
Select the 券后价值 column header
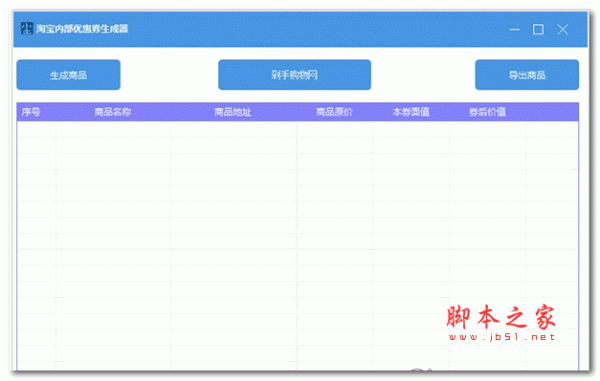point(488,112)
